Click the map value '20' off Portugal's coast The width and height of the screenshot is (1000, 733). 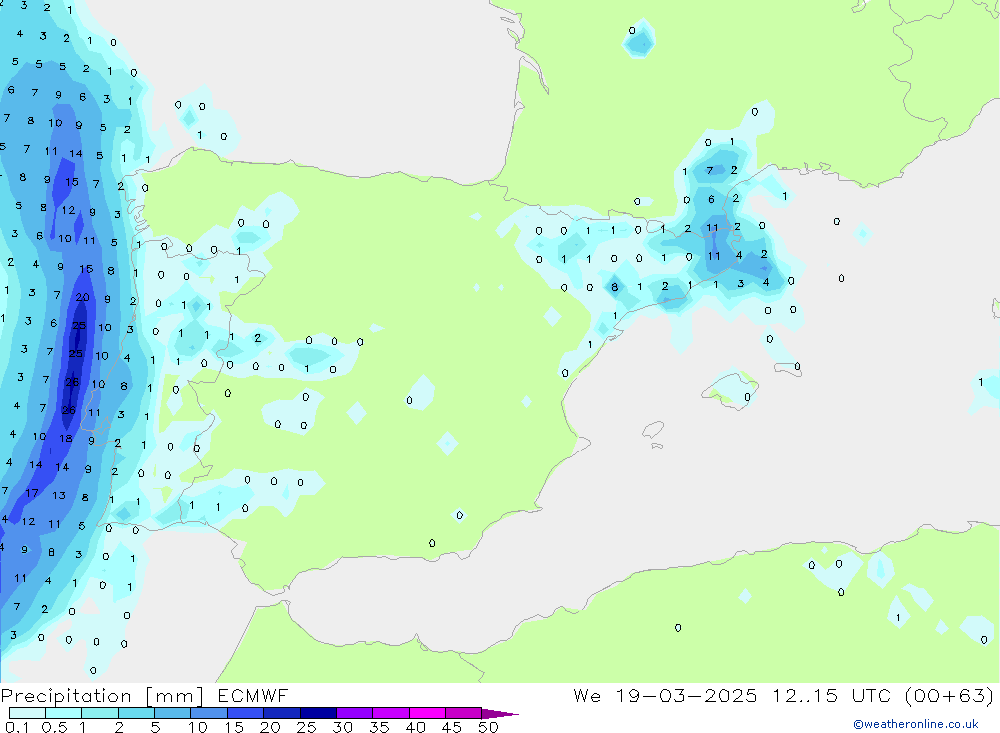[82, 297]
